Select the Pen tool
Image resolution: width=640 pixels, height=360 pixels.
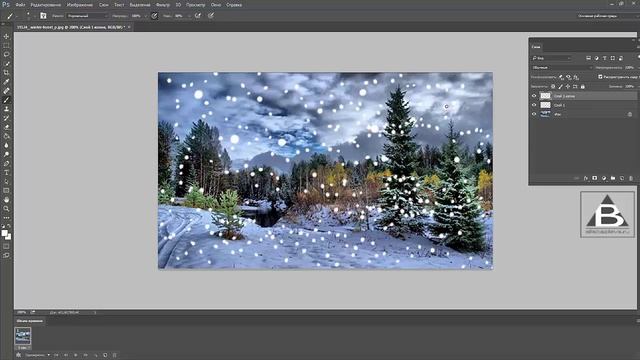click(x=6, y=163)
